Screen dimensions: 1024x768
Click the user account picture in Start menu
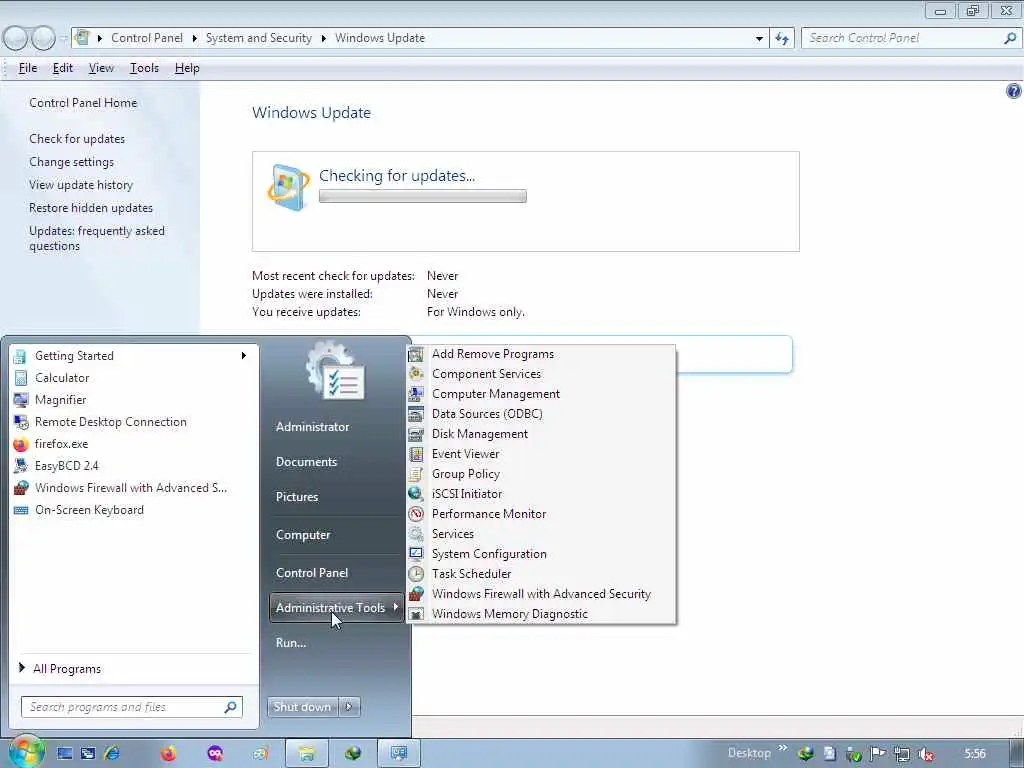334,372
